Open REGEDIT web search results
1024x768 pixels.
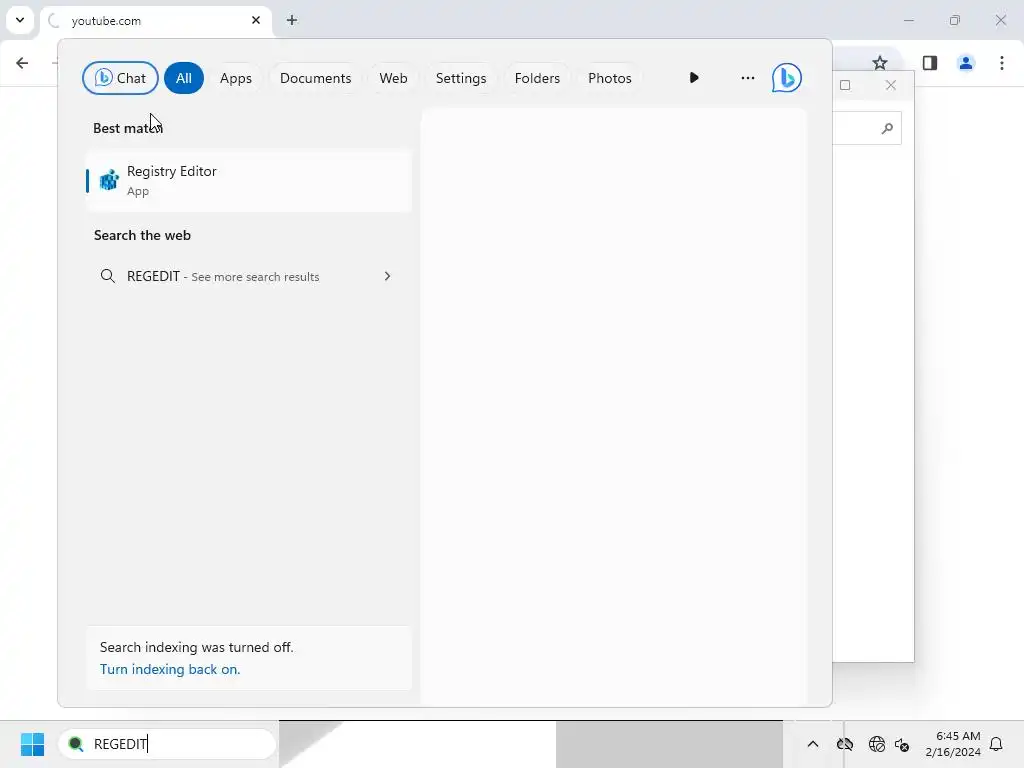(x=248, y=276)
